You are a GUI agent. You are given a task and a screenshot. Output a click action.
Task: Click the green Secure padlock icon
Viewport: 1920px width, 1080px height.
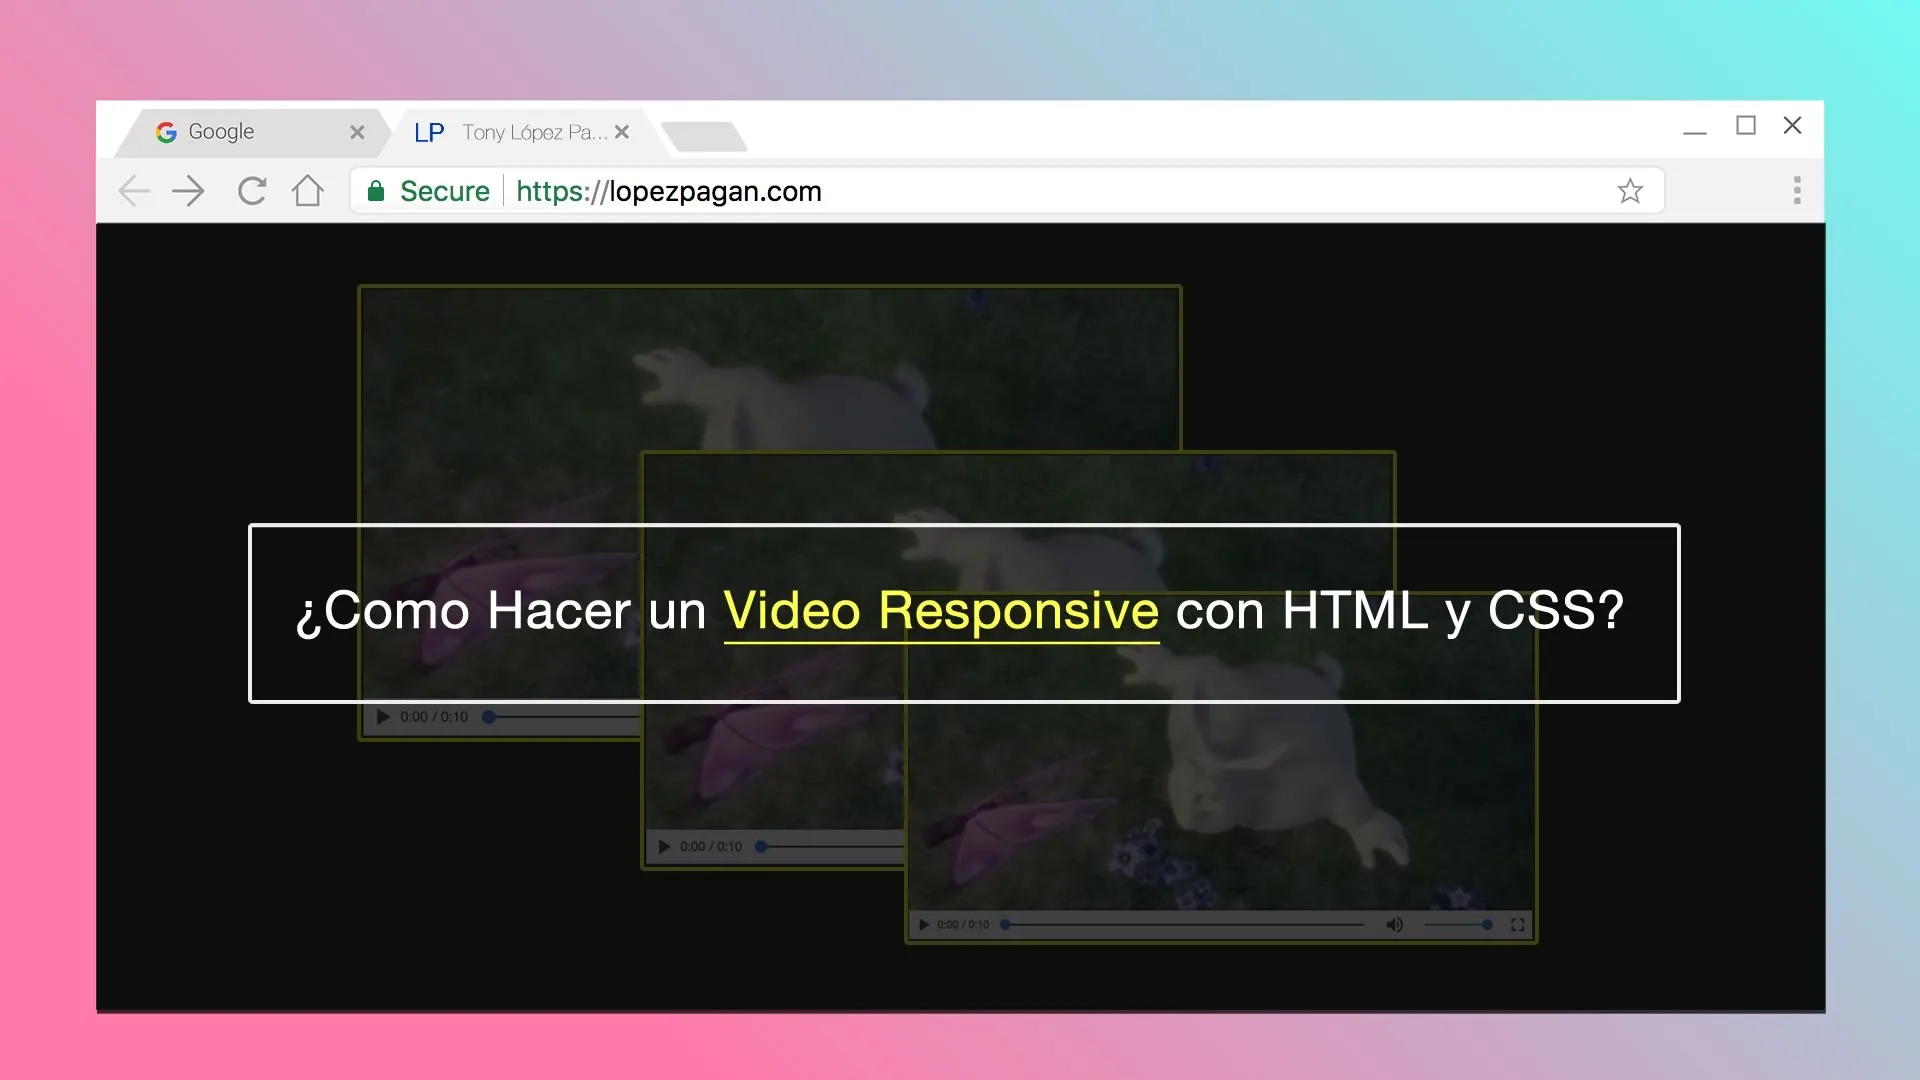pyautogui.click(x=377, y=190)
